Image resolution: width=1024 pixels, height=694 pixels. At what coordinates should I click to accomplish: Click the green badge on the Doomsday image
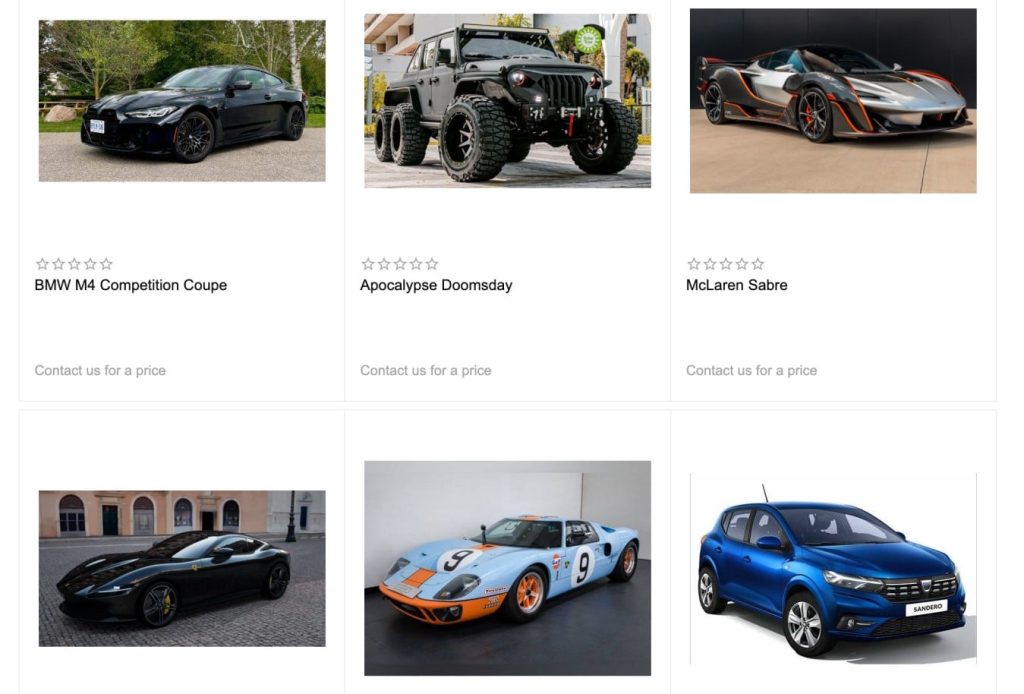pos(588,40)
